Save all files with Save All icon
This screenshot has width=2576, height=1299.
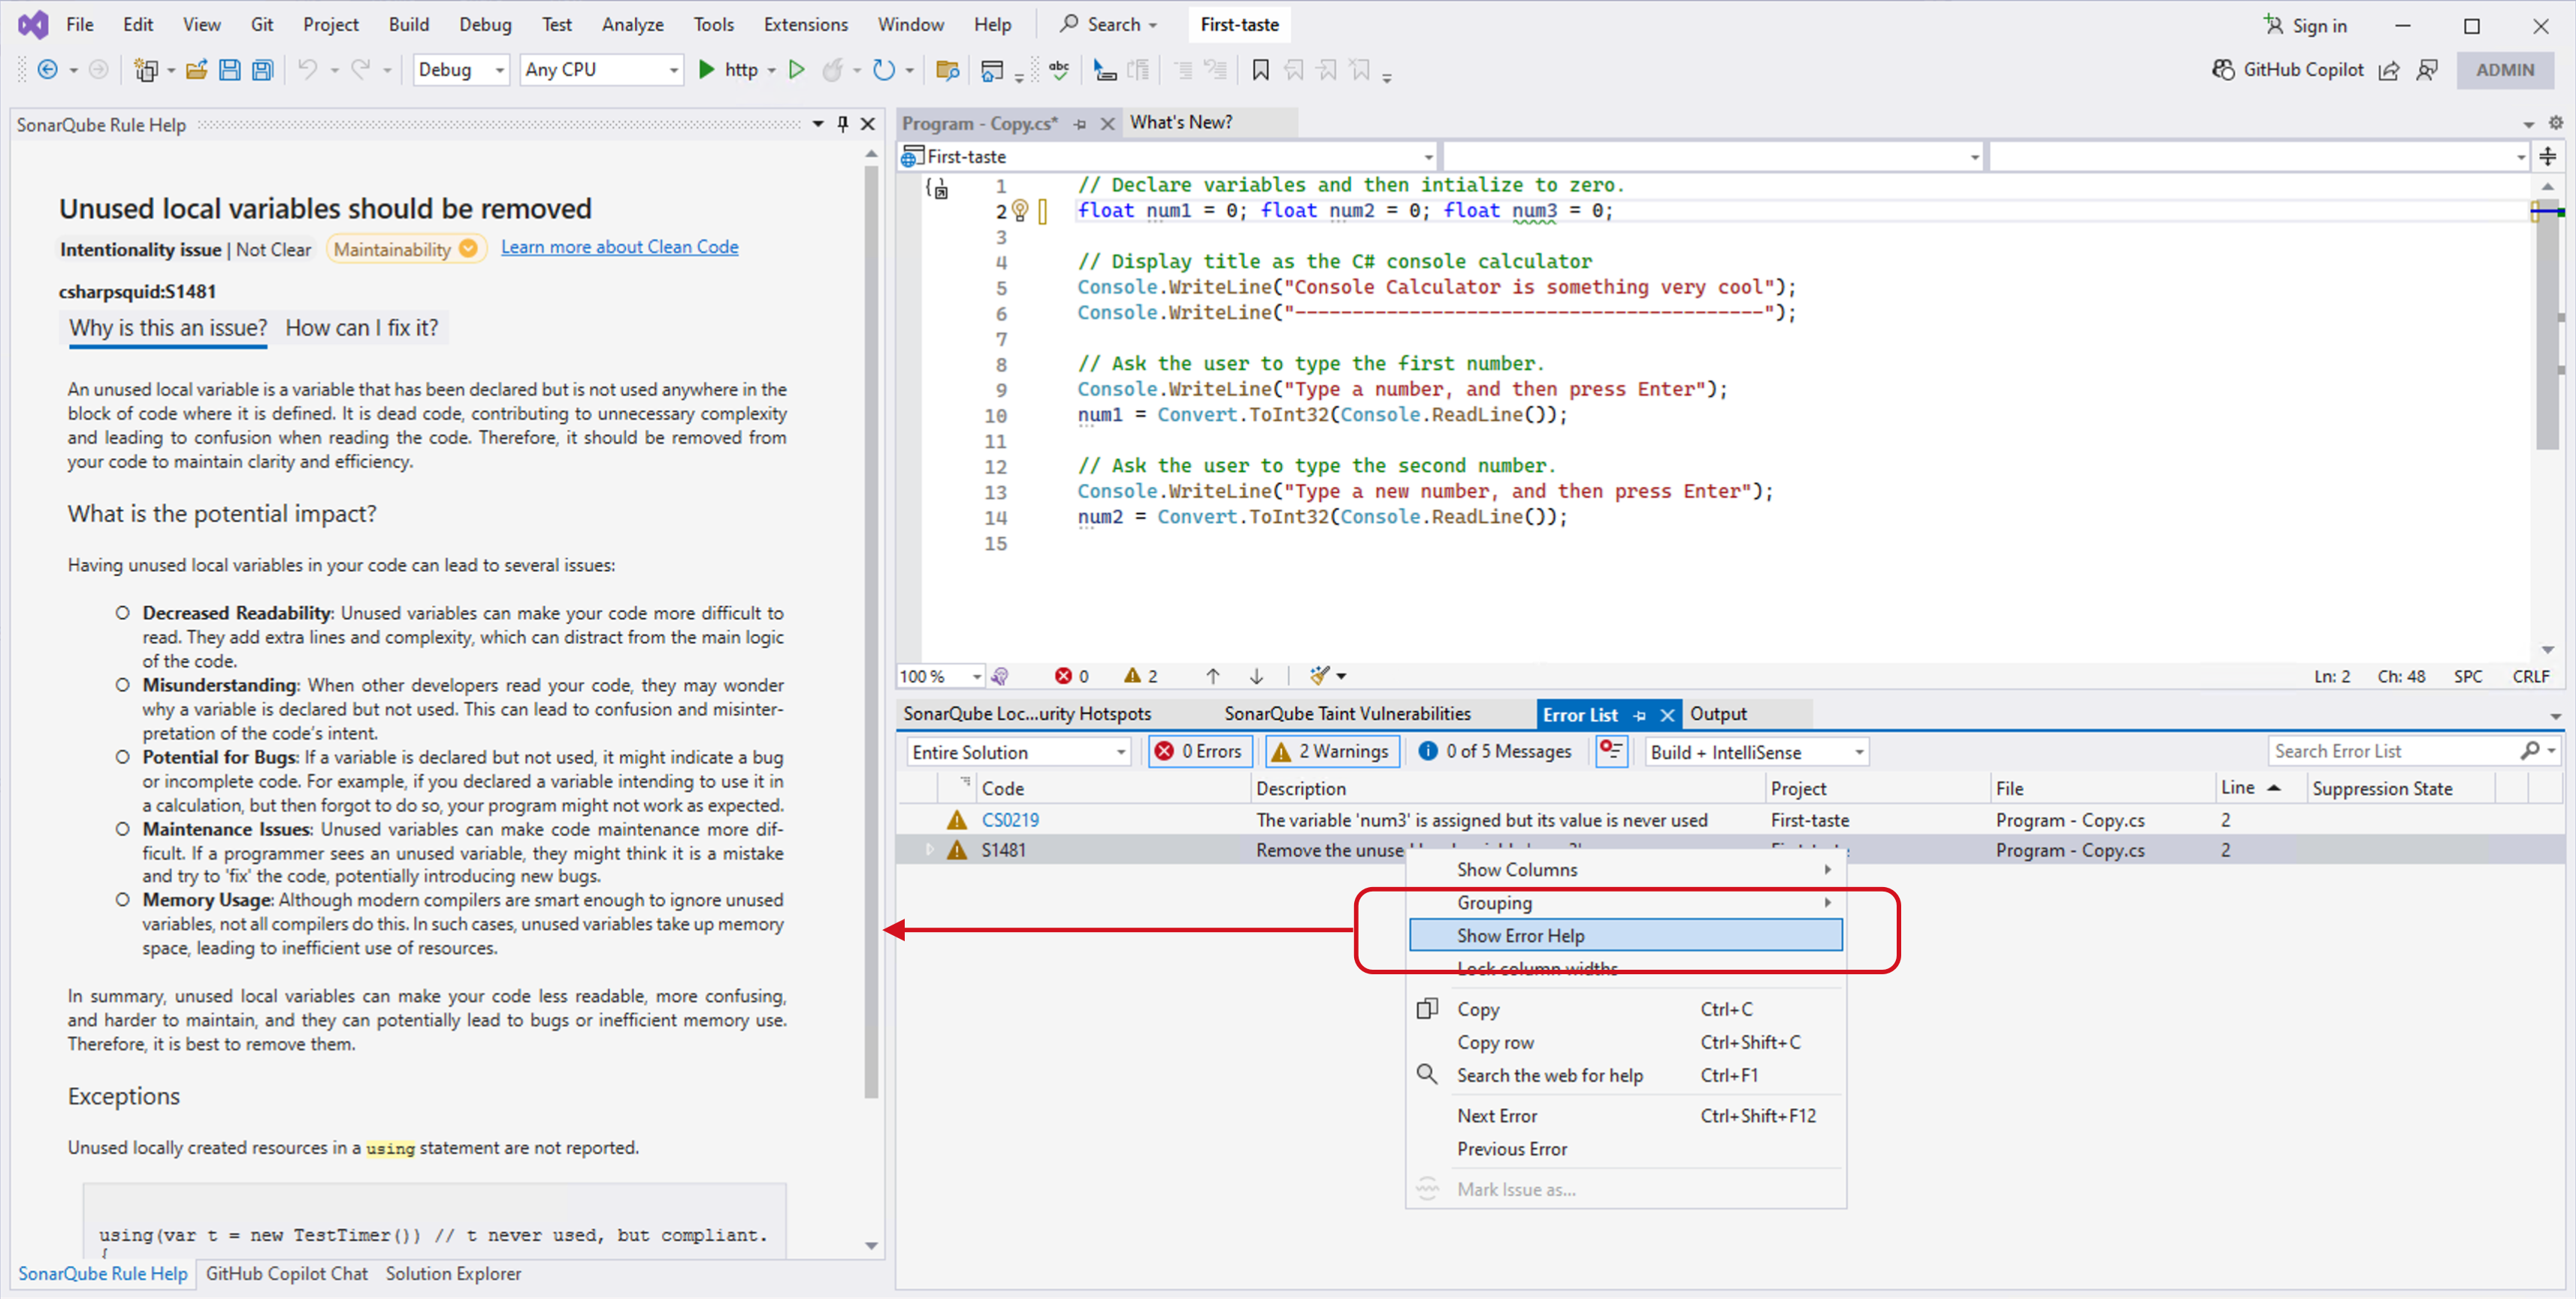pyautogui.click(x=262, y=69)
